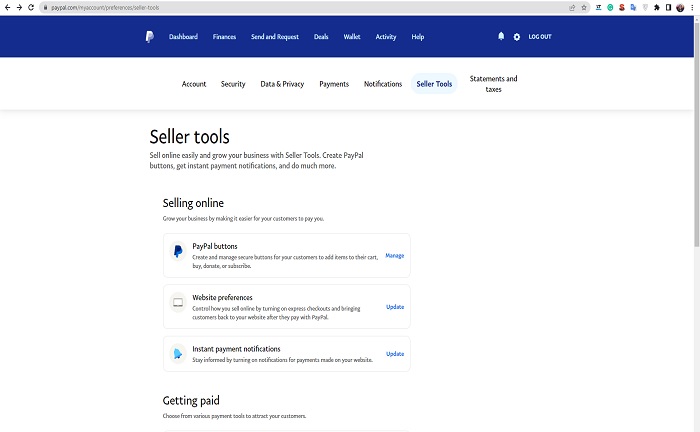Click the Instant payment notifications title

point(236,349)
